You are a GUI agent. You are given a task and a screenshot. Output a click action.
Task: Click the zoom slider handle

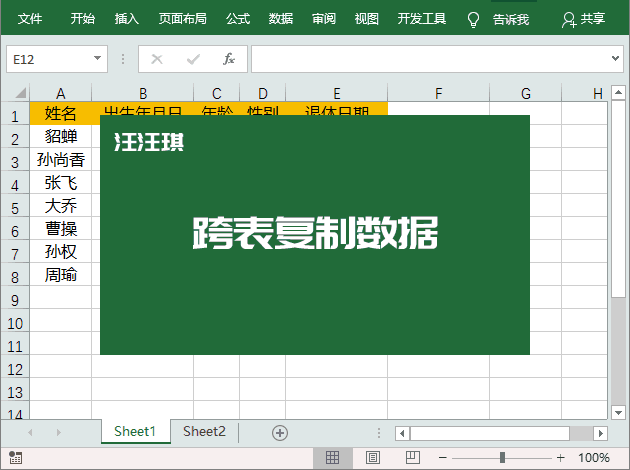coord(502,458)
